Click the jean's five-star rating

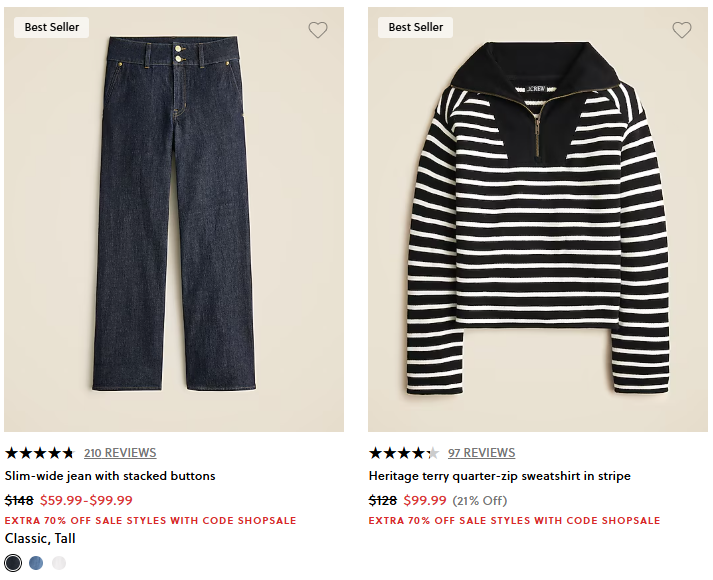coord(40,452)
